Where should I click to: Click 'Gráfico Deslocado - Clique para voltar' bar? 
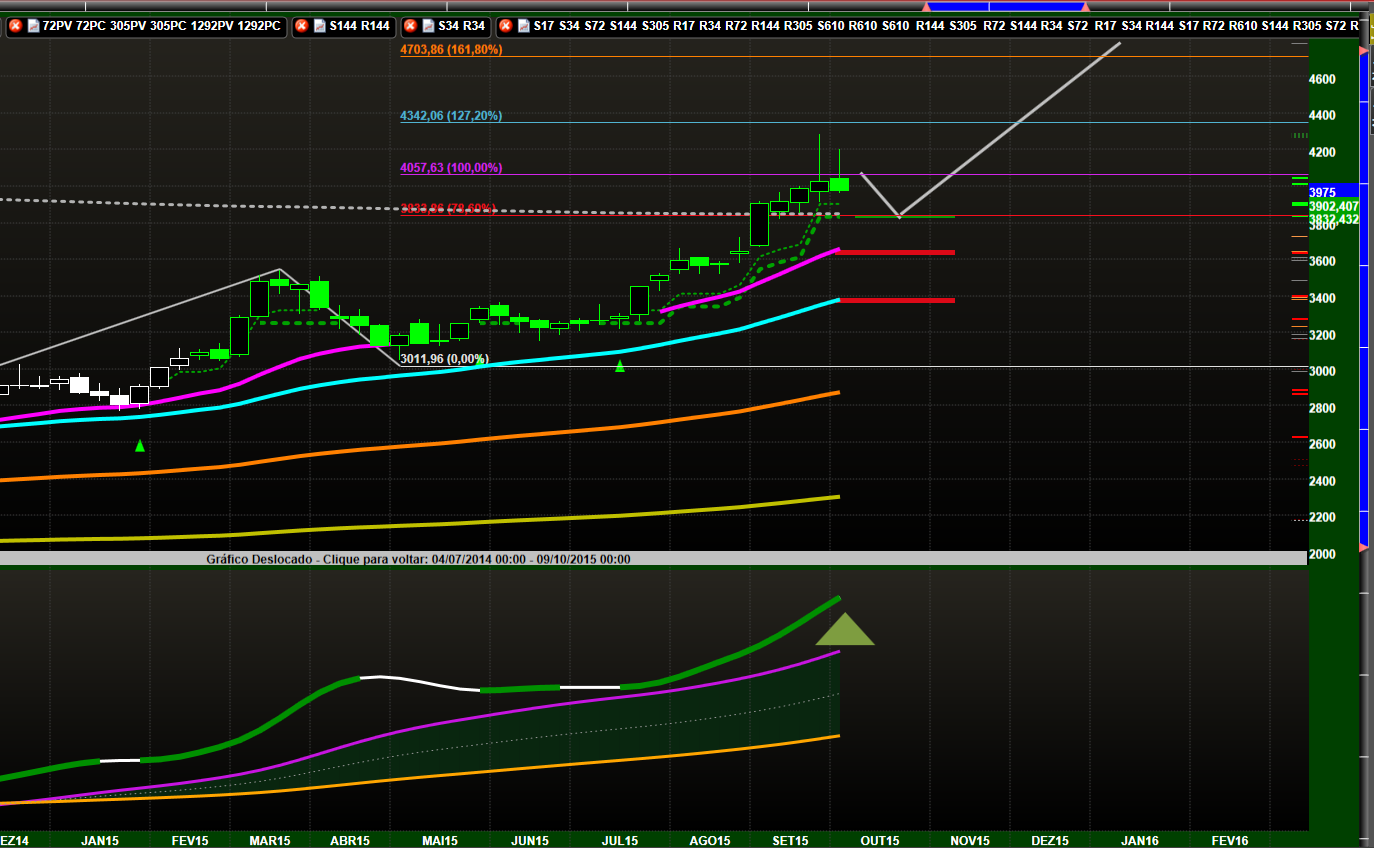tap(654, 559)
